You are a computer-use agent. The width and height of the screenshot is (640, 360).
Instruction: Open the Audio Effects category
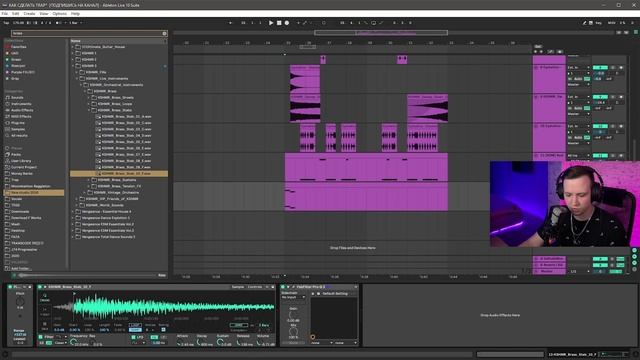(22, 110)
